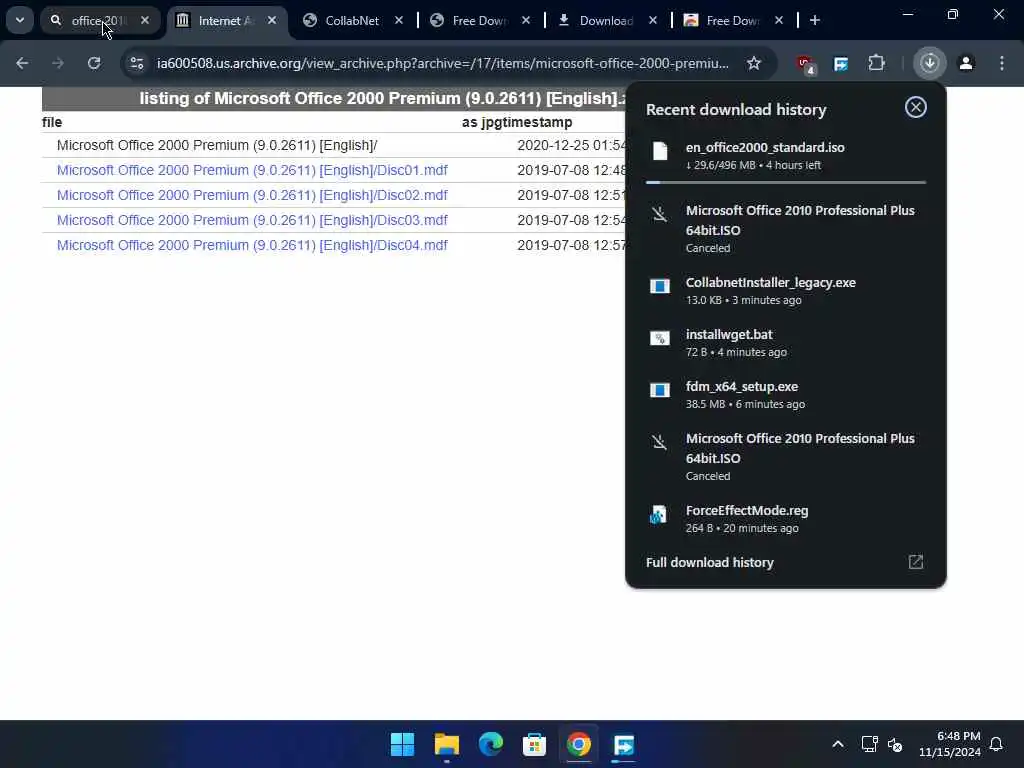
Task: Click the open-in-new-tab icon for download history
Action: 916,562
